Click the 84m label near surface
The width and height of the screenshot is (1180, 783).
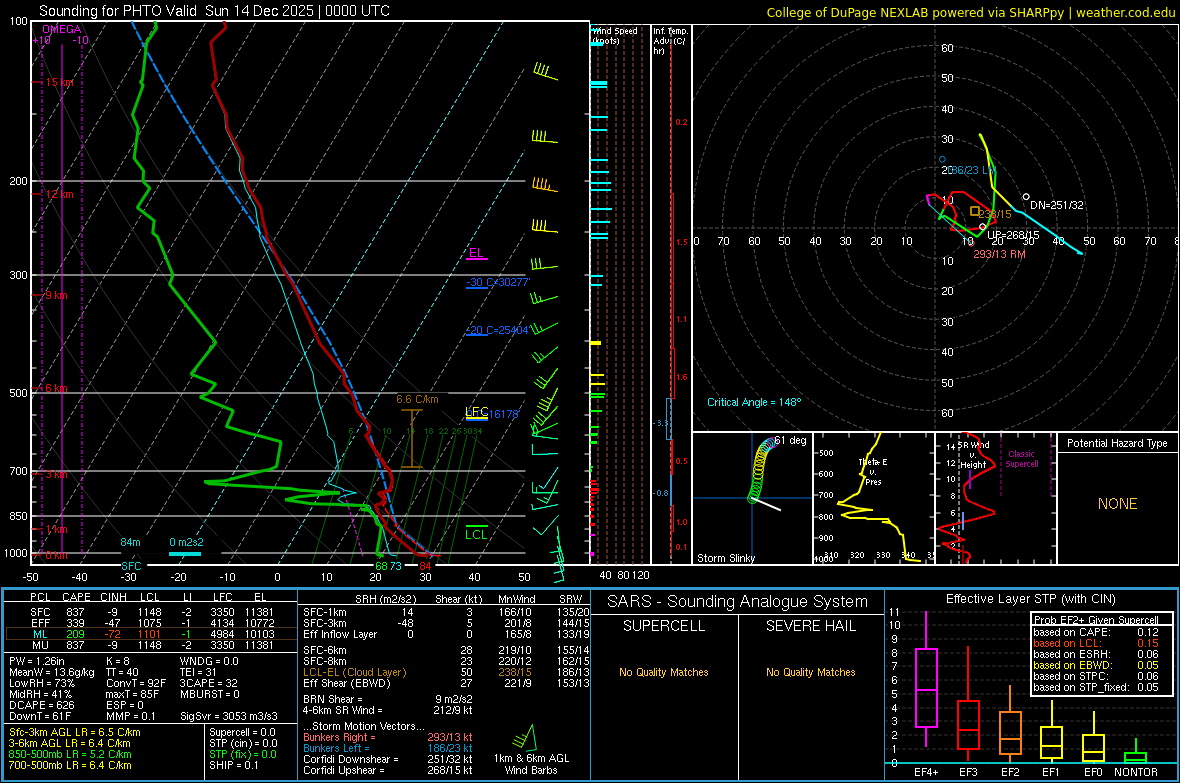[x=130, y=542]
